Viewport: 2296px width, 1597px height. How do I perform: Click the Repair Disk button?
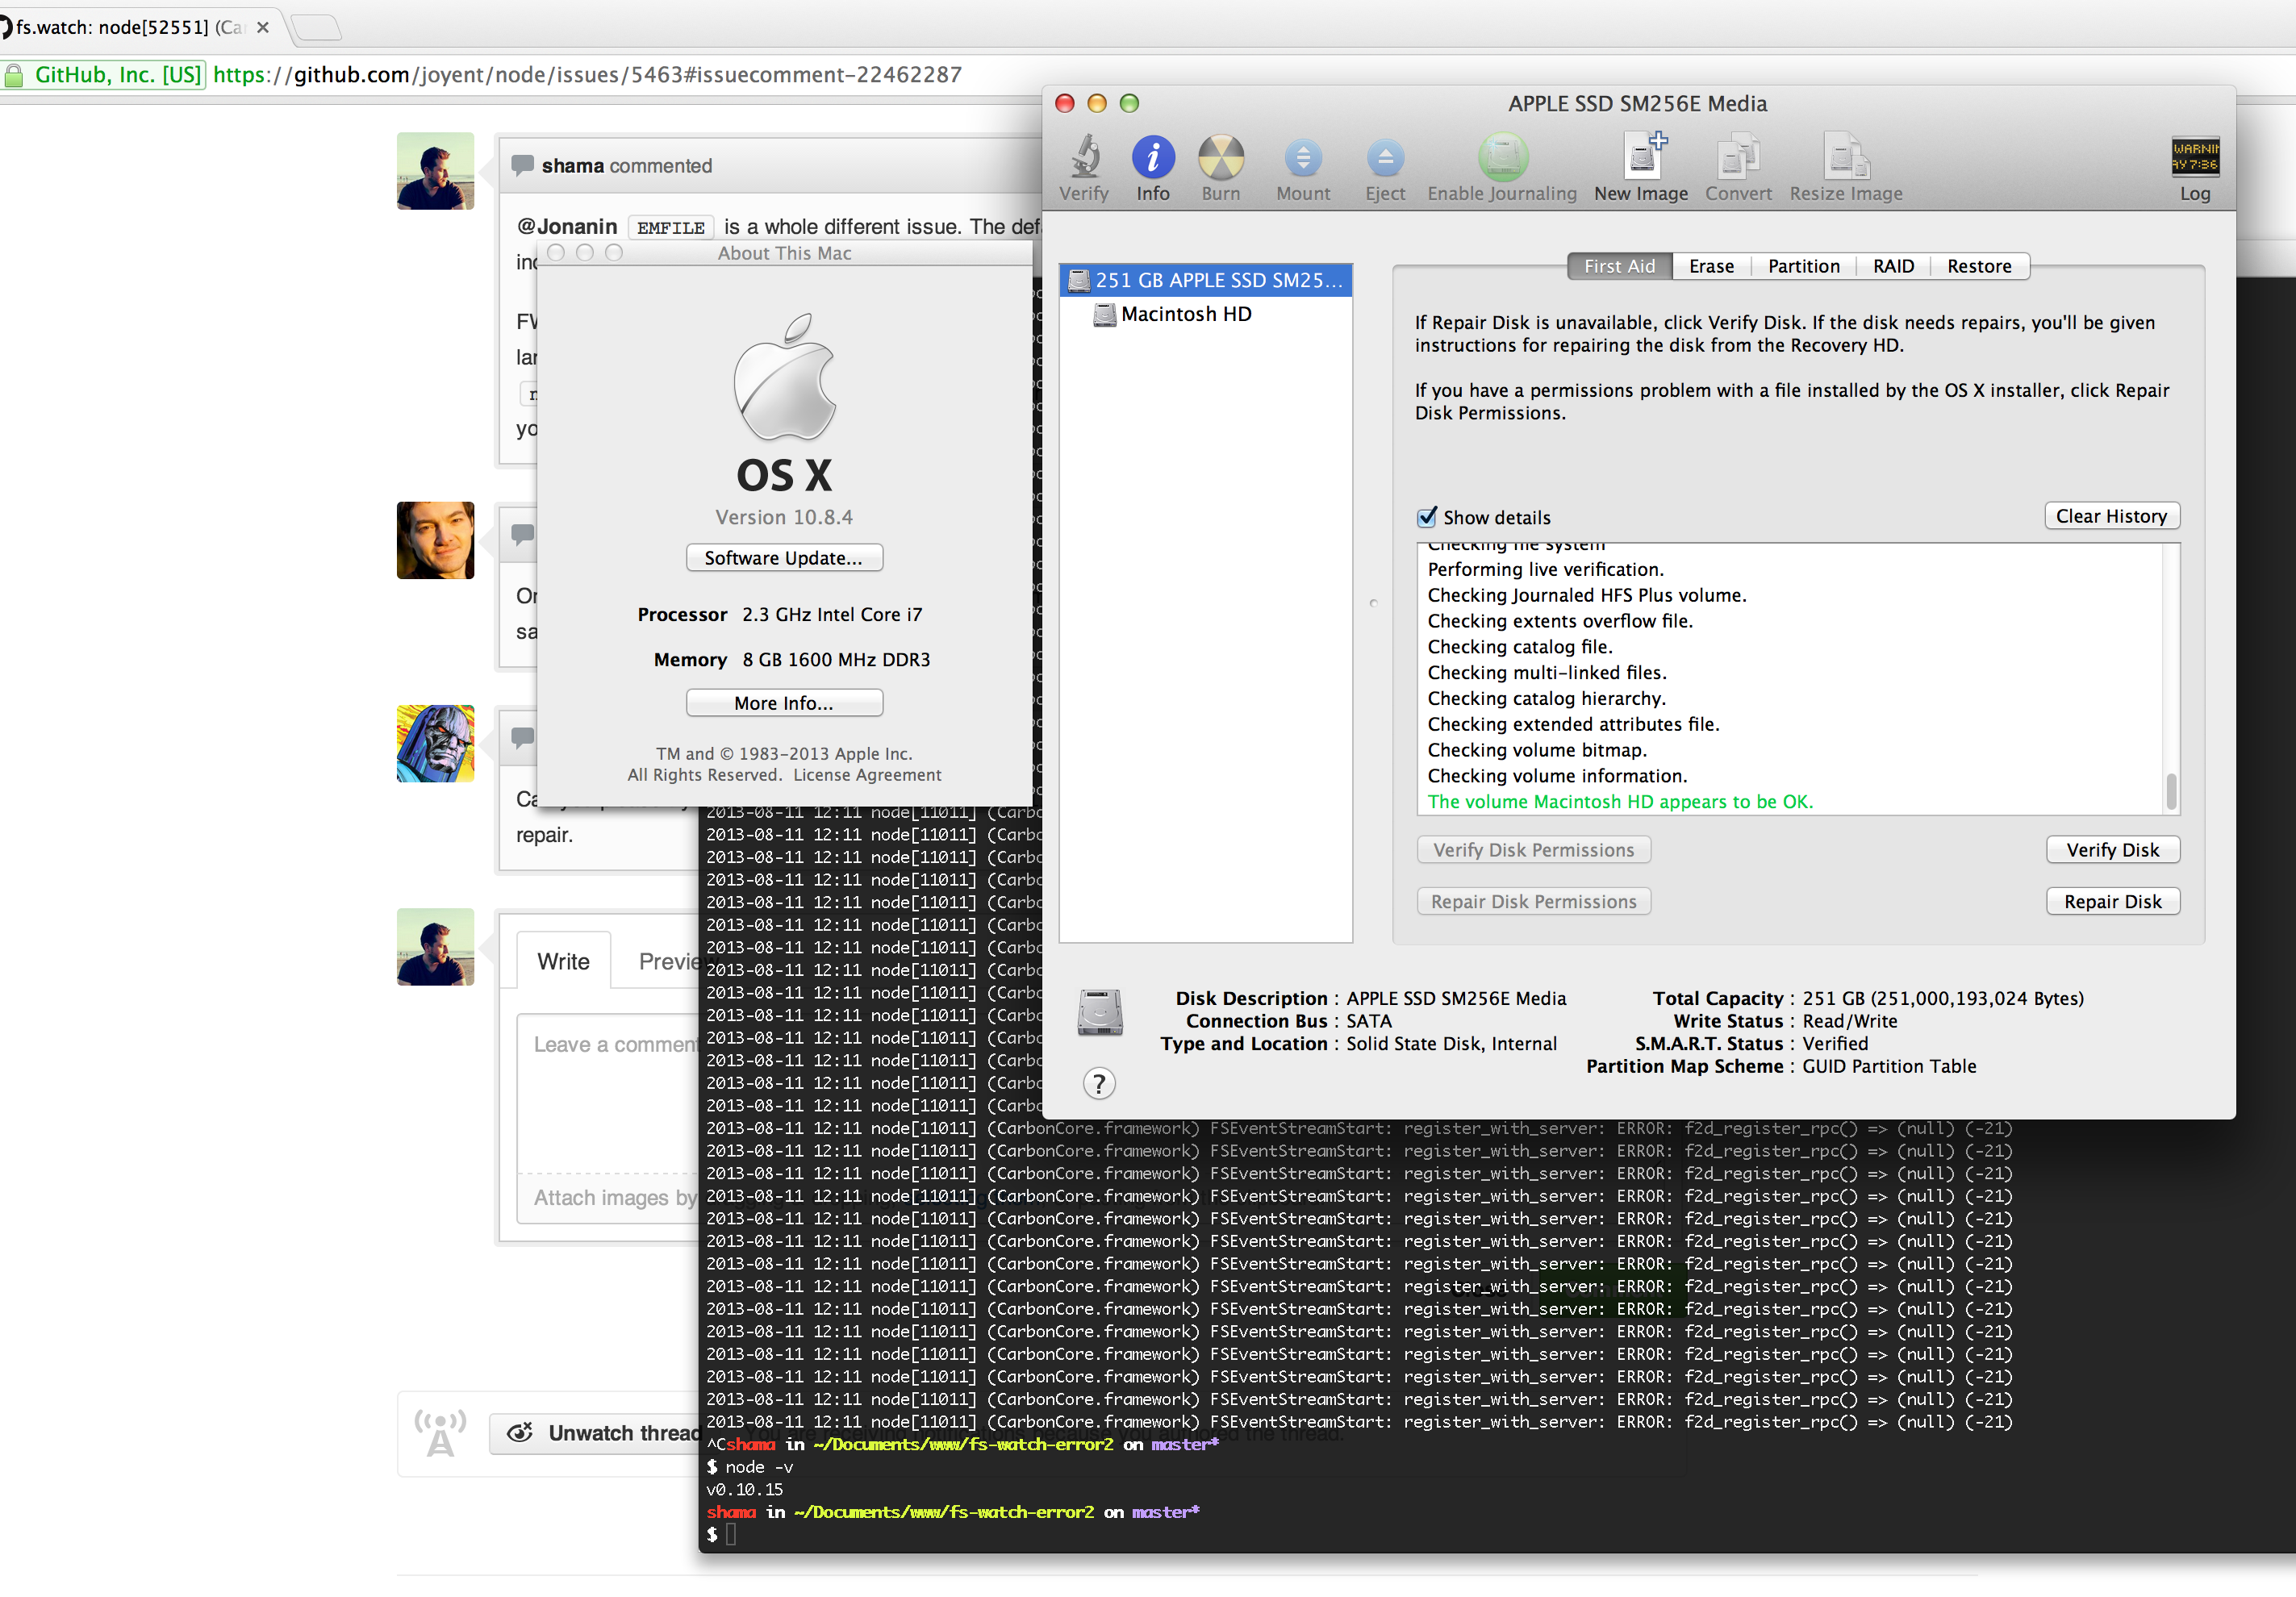point(2112,902)
